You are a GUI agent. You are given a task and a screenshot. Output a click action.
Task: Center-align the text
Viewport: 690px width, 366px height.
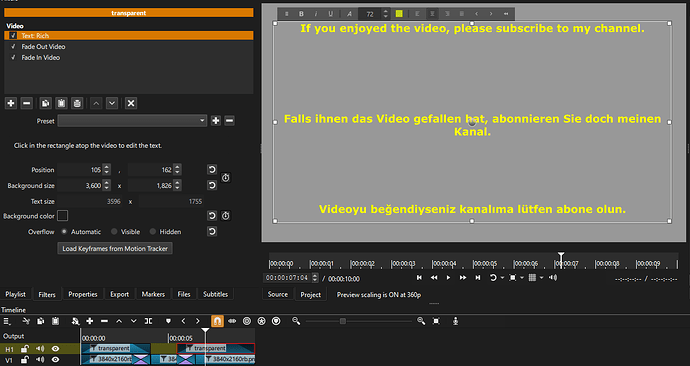click(432, 14)
